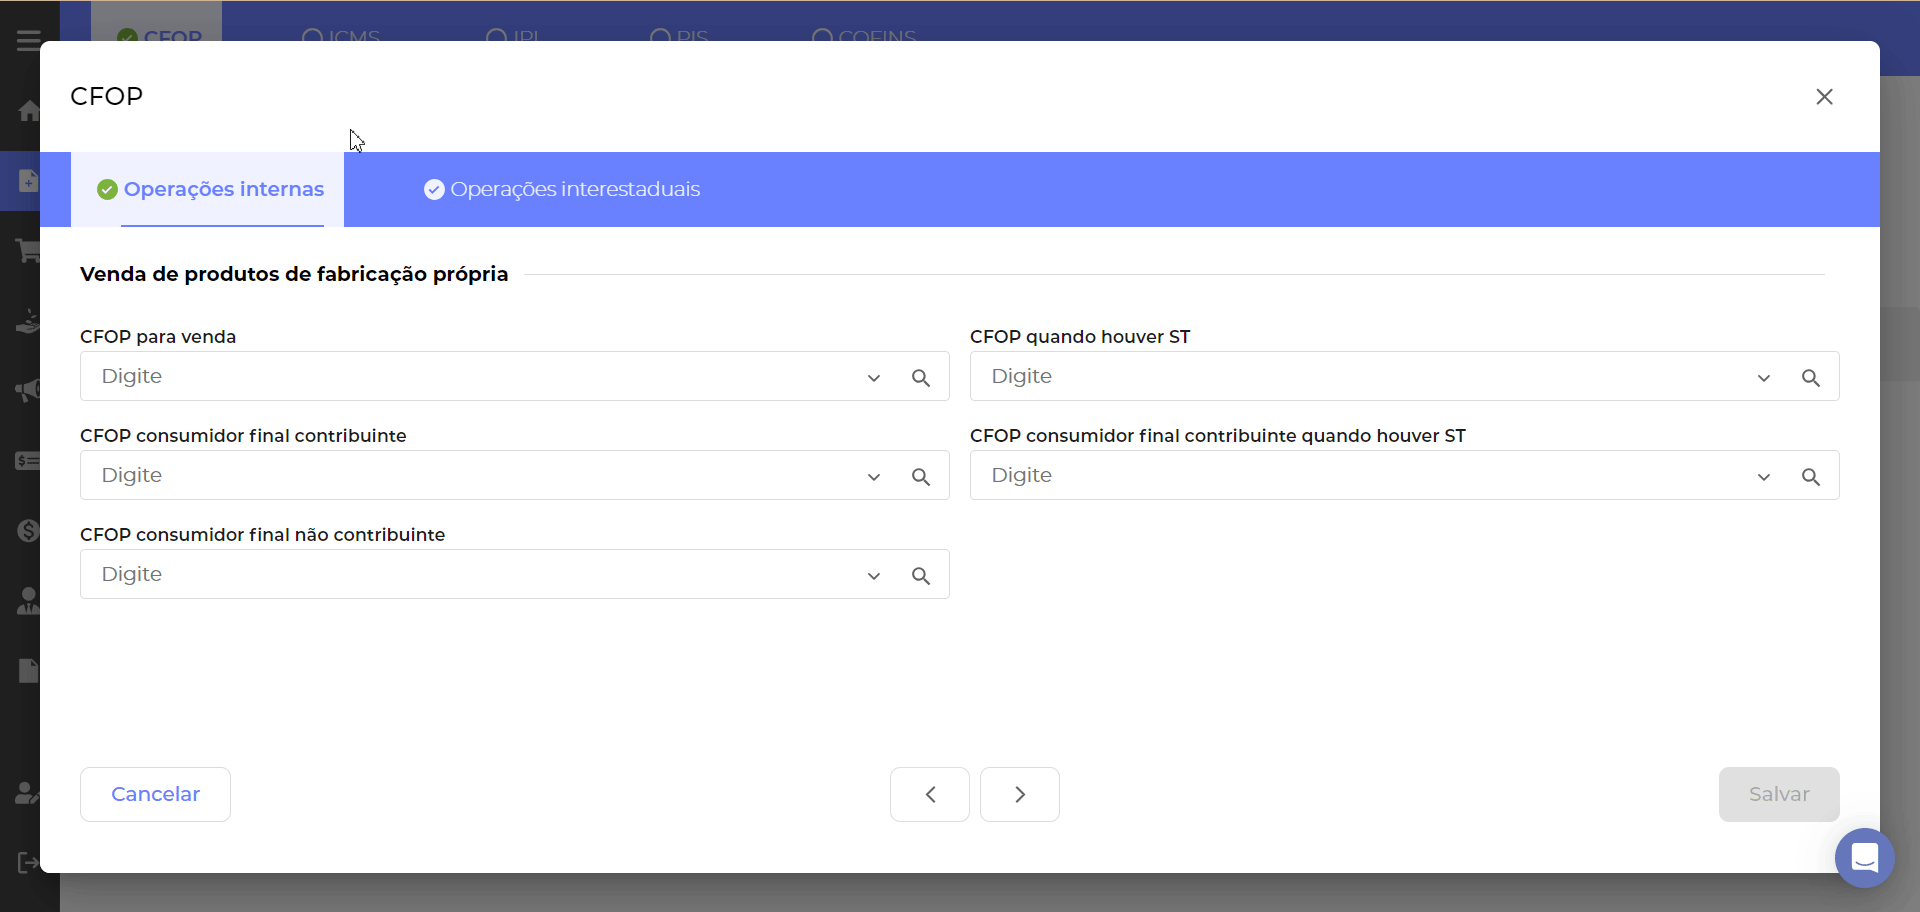Expand CFOP quando houver ST dropdown

tap(1764, 378)
